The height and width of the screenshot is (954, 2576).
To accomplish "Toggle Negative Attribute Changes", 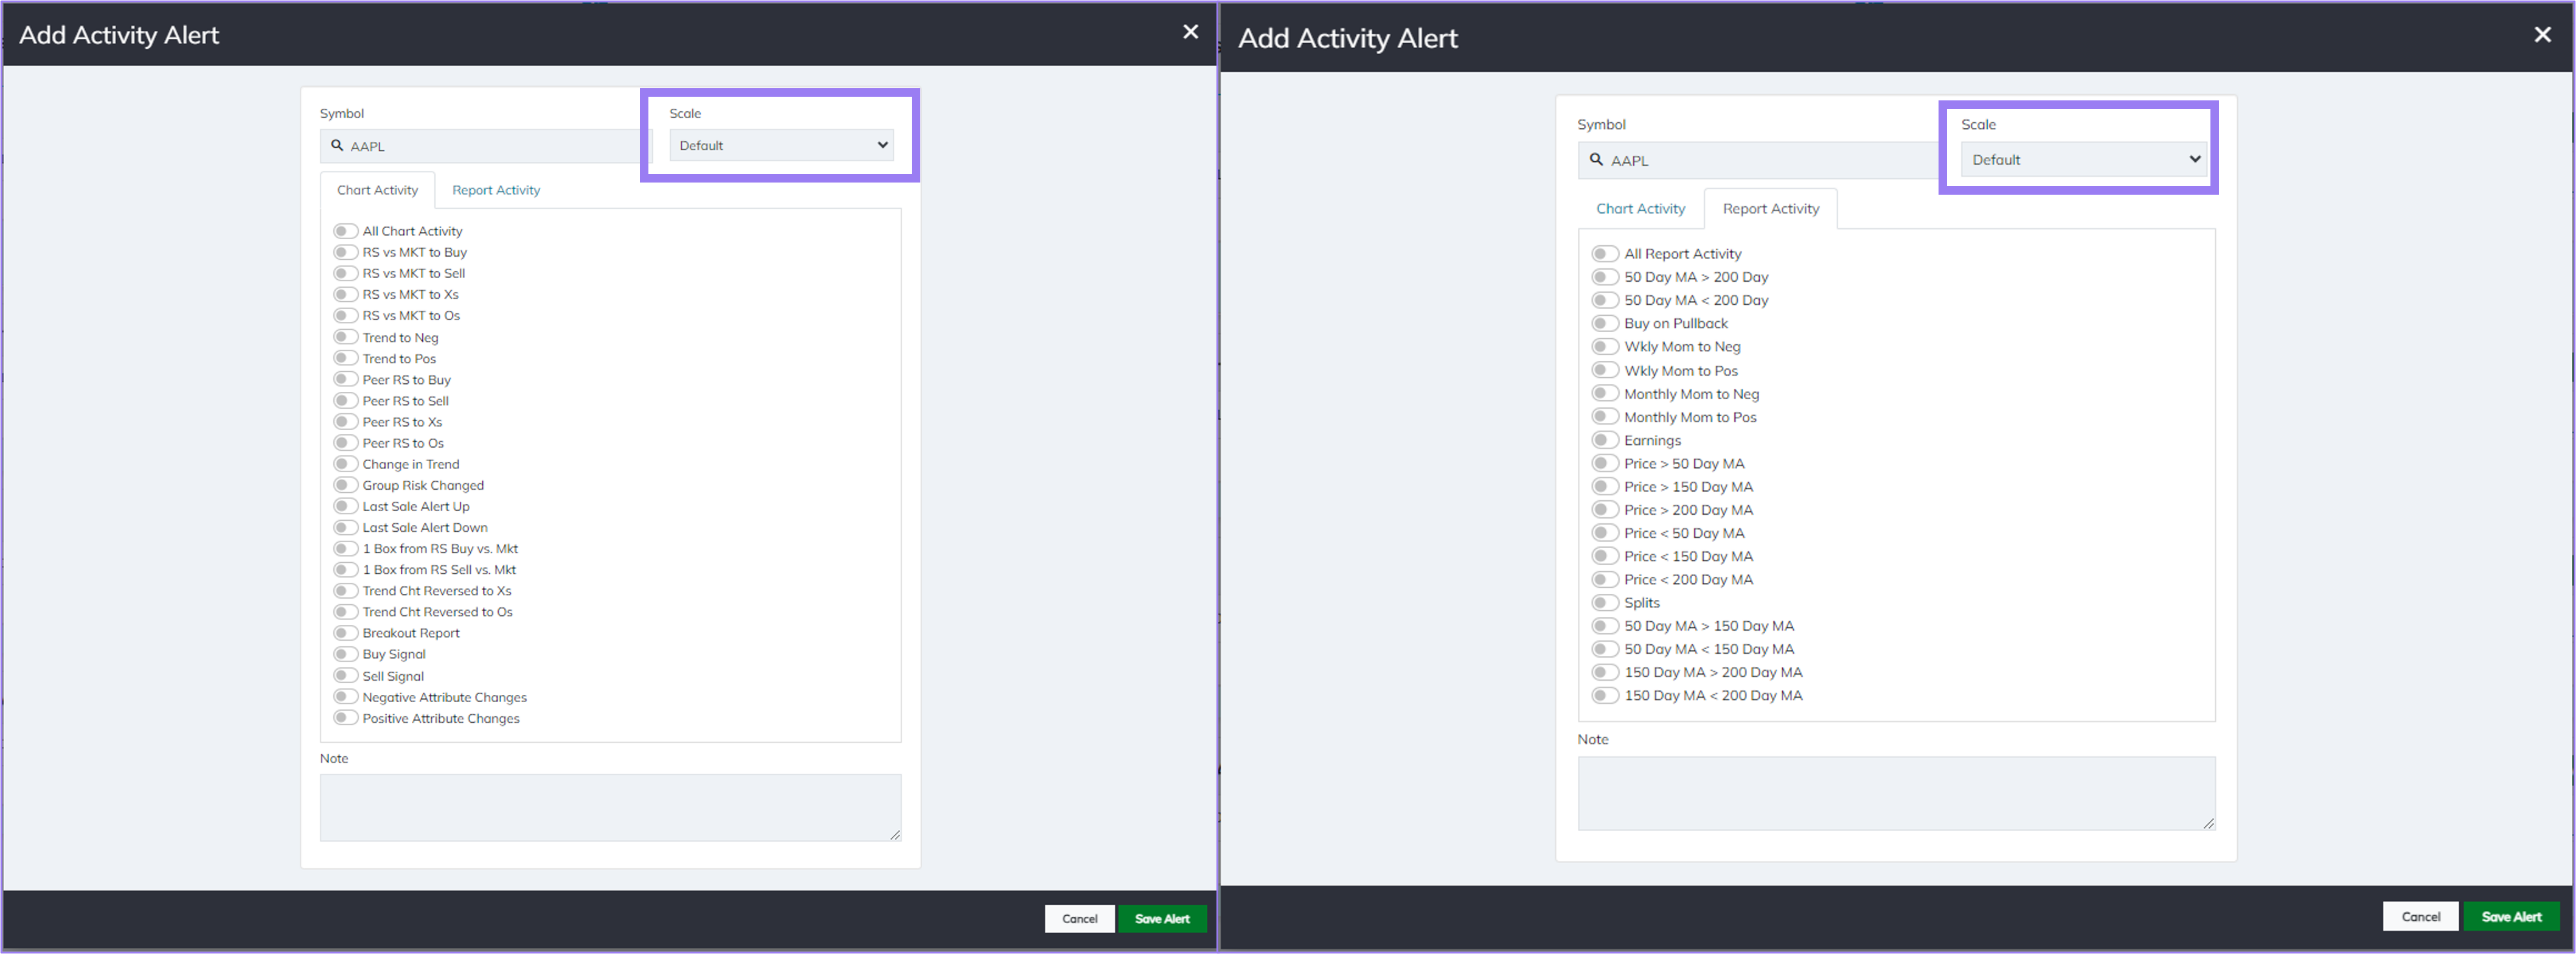I will pos(345,697).
